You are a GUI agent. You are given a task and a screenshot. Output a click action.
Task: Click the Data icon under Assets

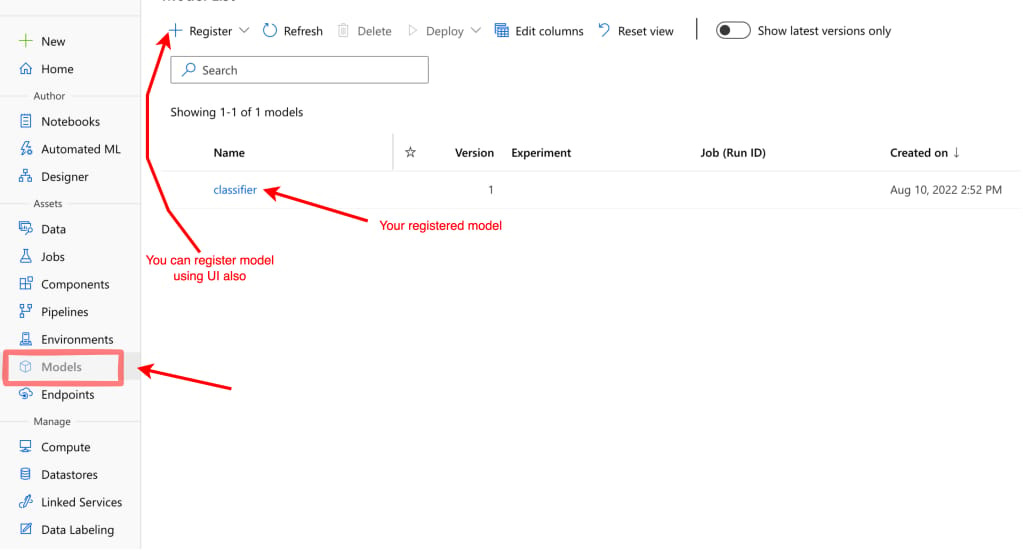coord(25,228)
